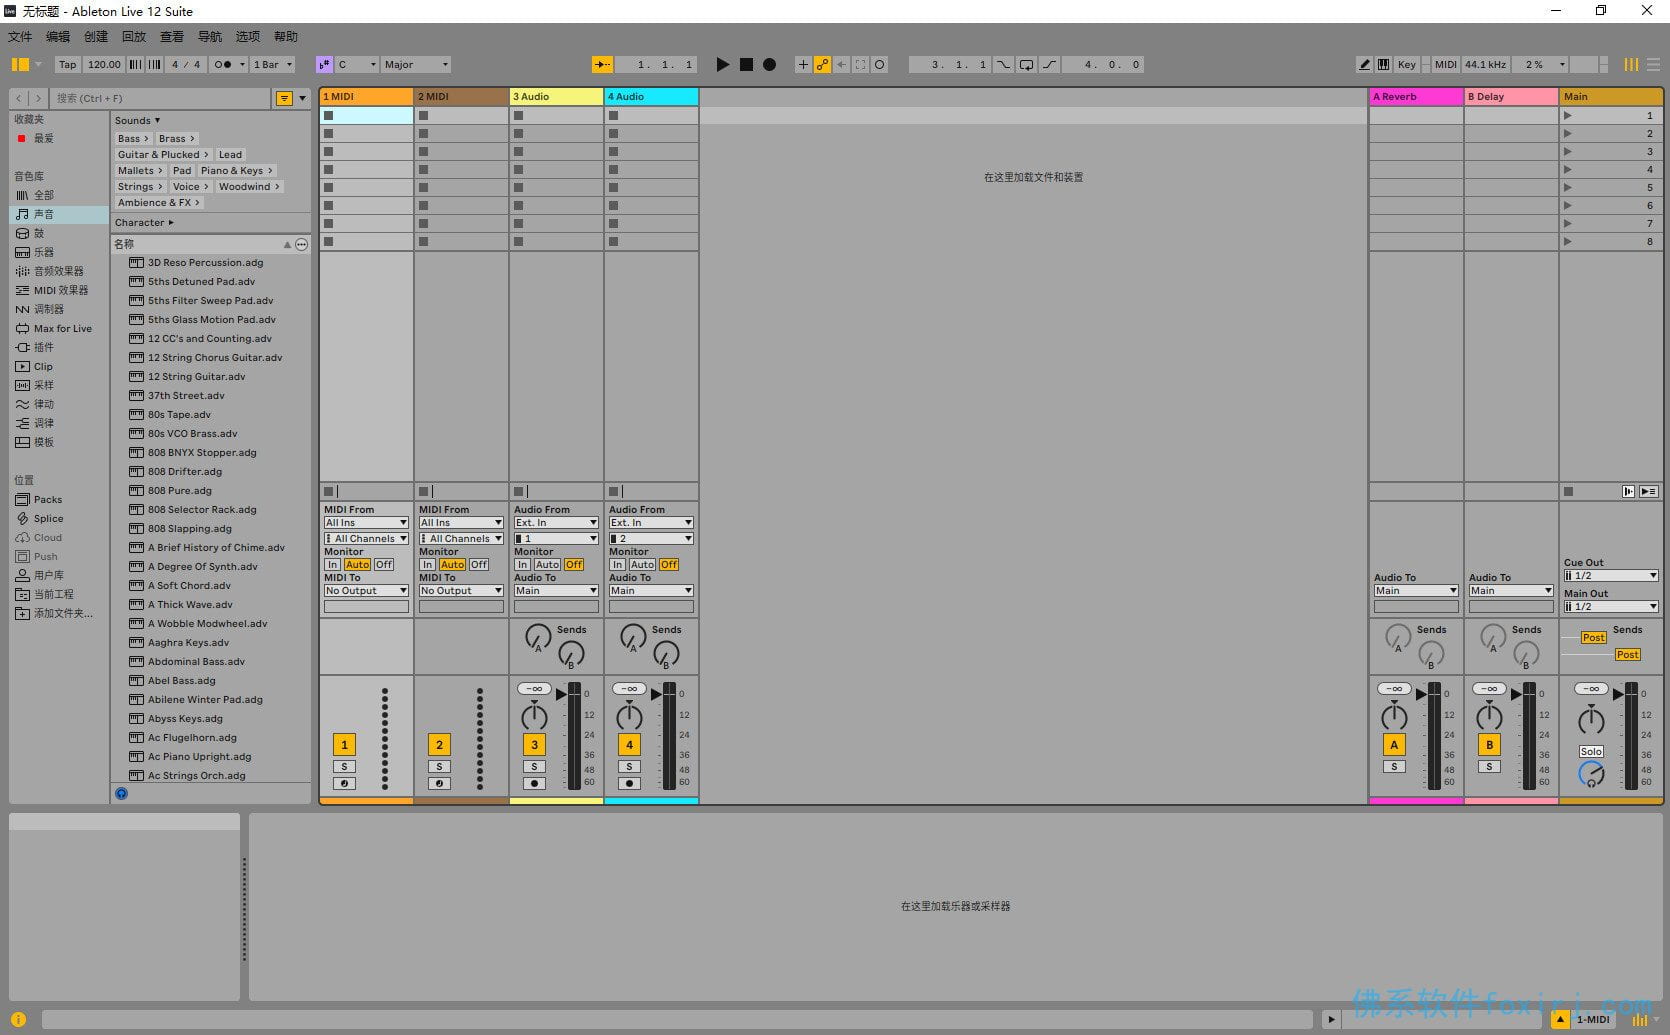
Task: Open the 文件 menu
Action: click(x=20, y=36)
